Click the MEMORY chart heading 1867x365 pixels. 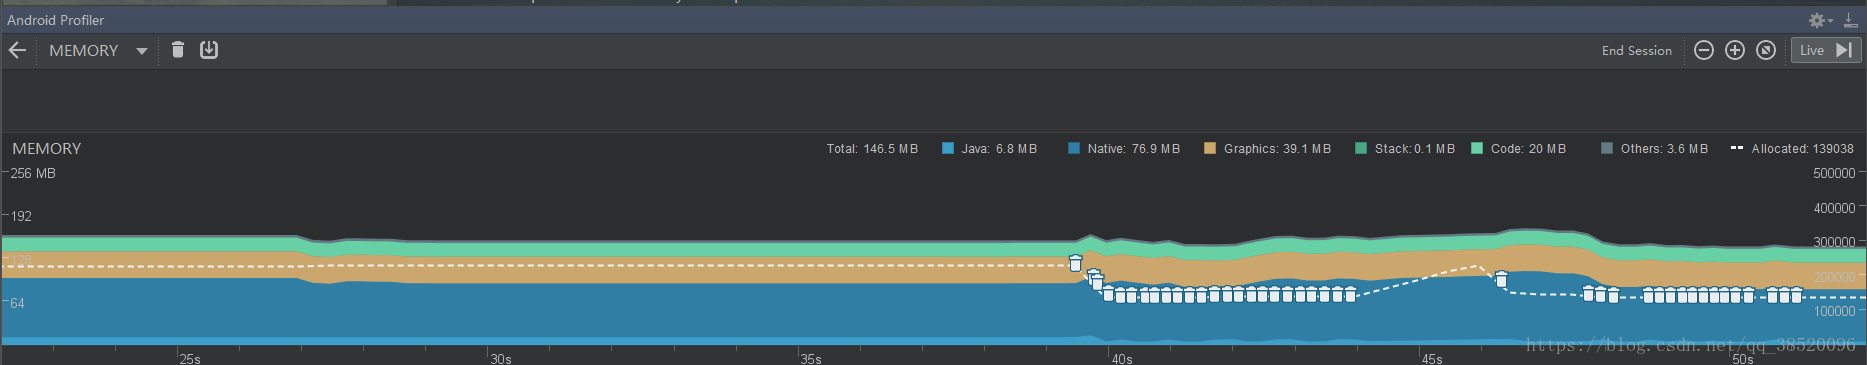(47, 148)
